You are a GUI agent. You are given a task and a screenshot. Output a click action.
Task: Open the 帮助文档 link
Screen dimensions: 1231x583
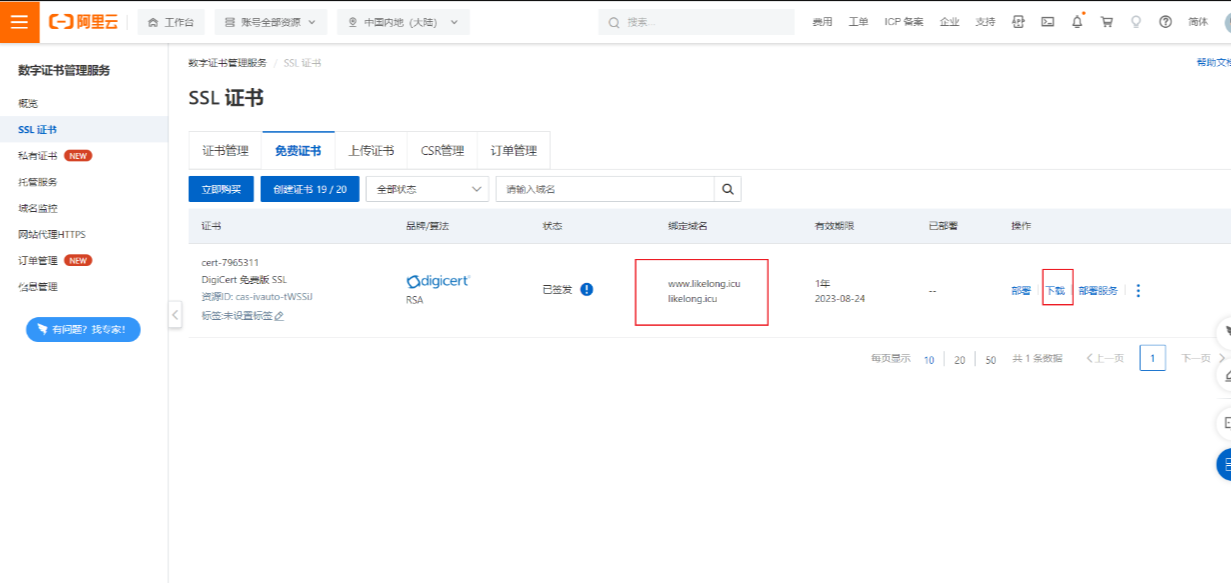pyautogui.click(x=1213, y=62)
